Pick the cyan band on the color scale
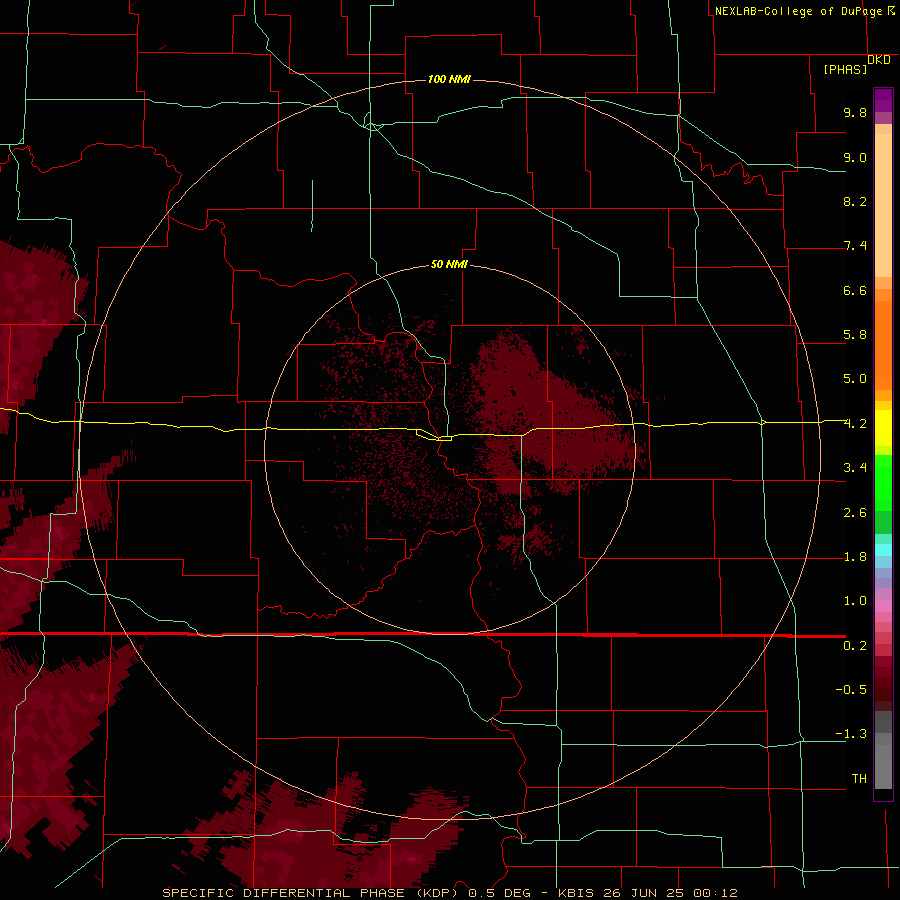Image resolution: width=900 pixels, height=900 pixels. [883, 550]
